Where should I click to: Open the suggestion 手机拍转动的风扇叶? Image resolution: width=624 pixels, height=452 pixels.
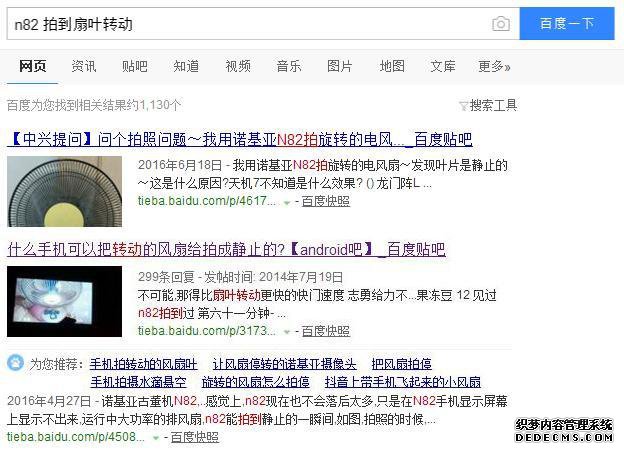click(x=143, y=364)
